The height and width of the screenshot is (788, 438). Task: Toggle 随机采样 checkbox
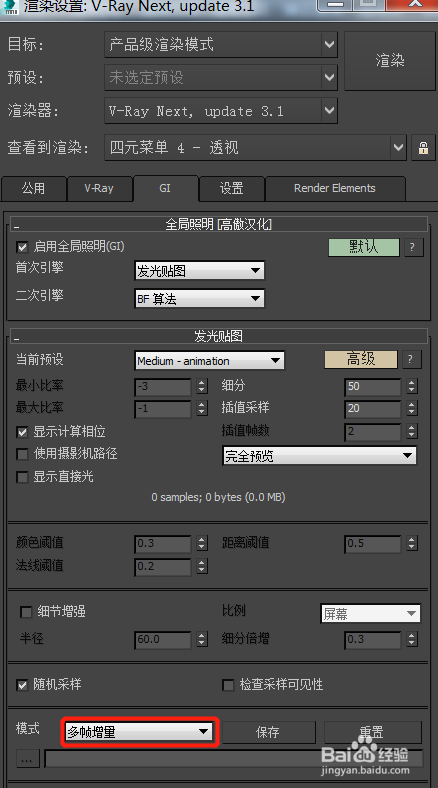point(22,684)
